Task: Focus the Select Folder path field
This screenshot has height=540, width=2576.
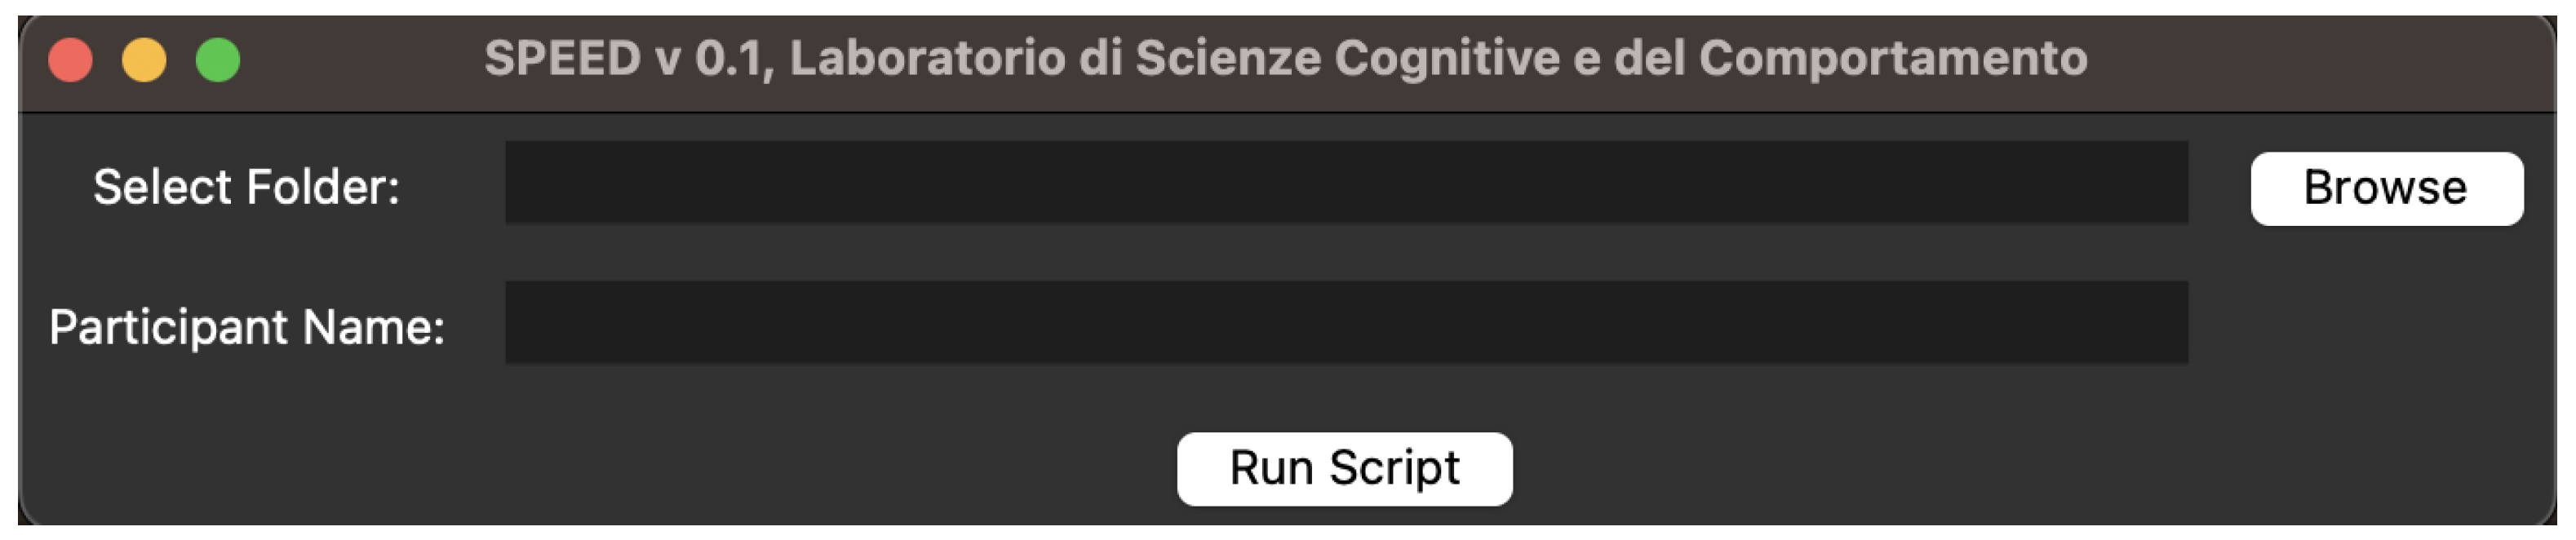Action: [1345, 182]
